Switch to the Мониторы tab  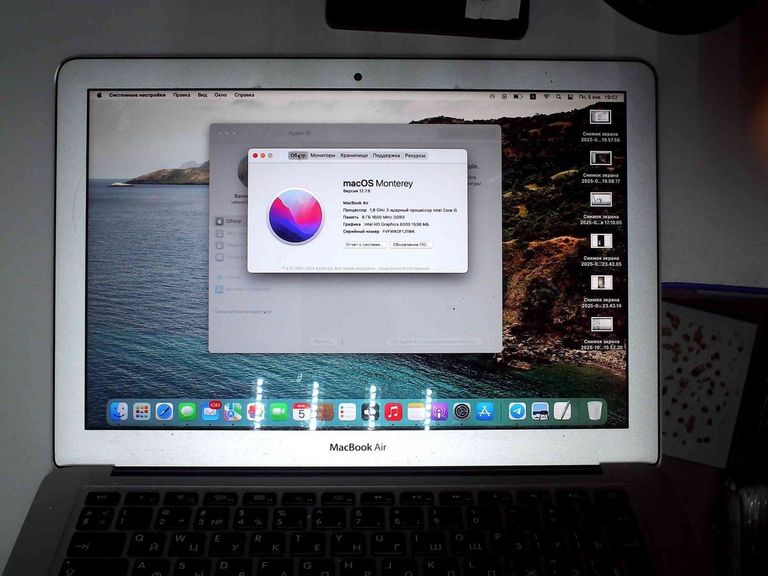point(323,155)
